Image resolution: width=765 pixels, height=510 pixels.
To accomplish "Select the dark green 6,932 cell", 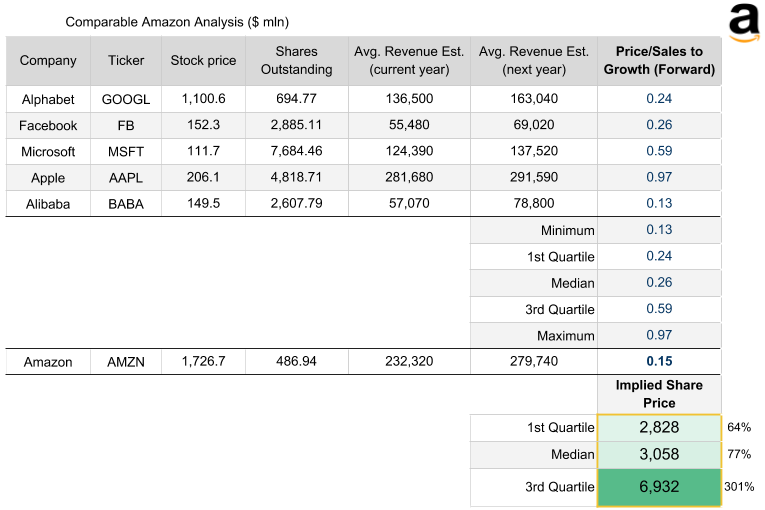I will pos(659,487).
